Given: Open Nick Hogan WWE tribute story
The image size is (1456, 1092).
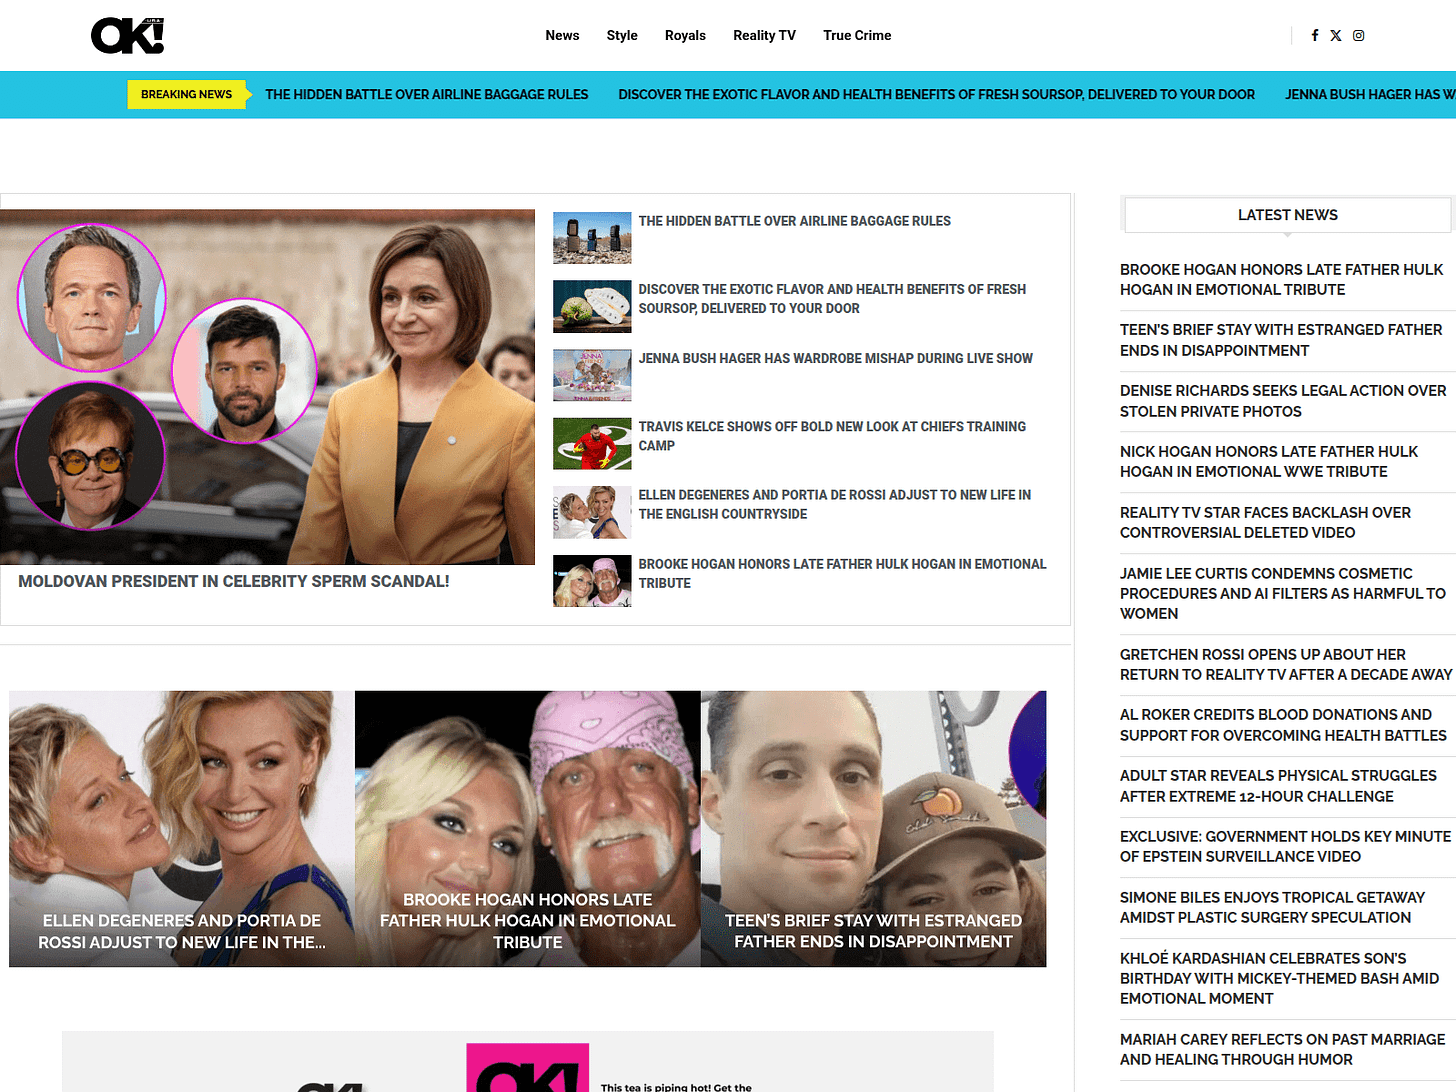Looking at the screenshot, I should coord(1269,461).
